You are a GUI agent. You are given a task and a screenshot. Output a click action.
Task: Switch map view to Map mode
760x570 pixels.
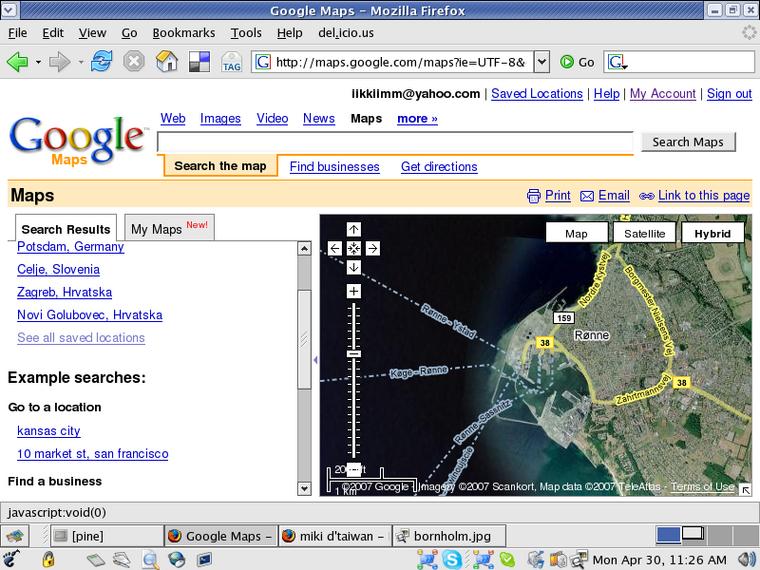tap(576, 234)
